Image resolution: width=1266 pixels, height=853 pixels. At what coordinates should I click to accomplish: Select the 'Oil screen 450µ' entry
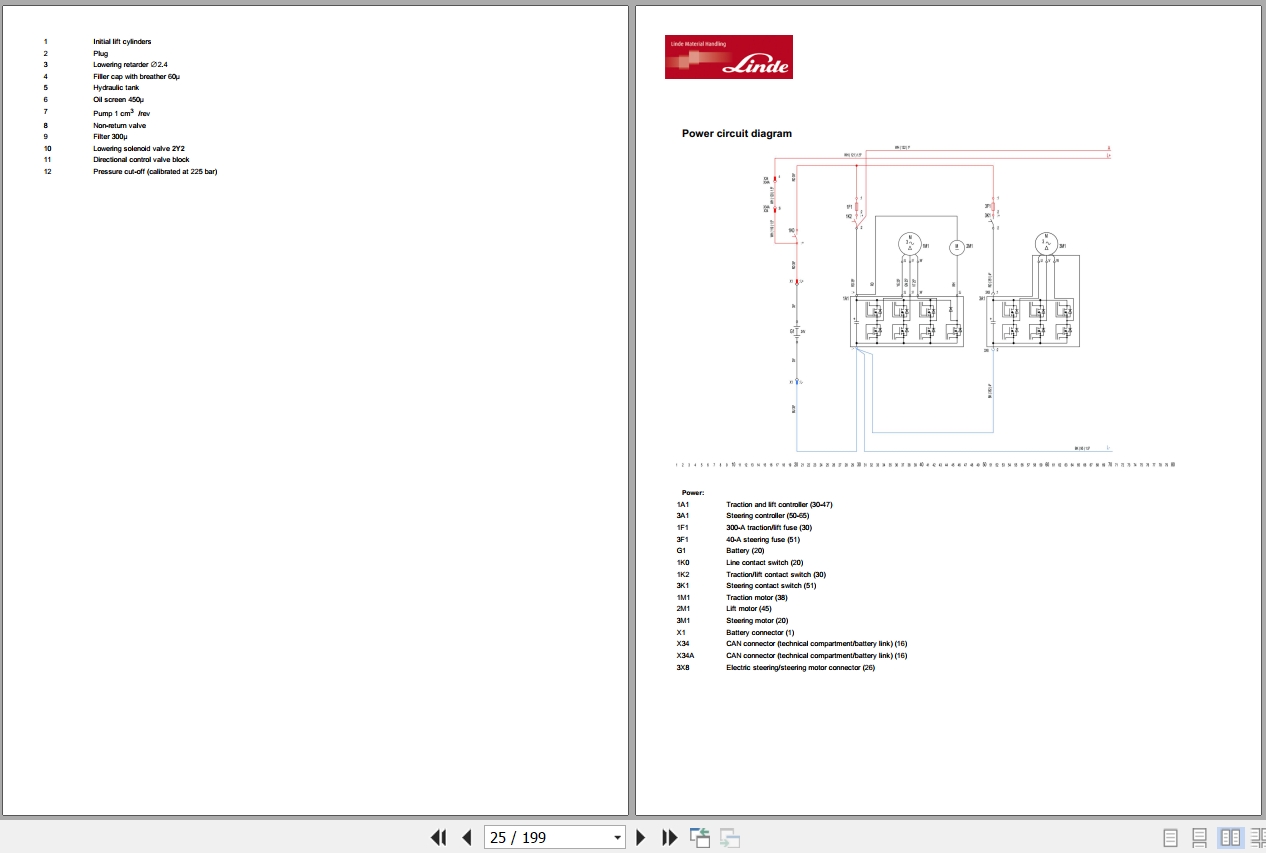point(119,100)
